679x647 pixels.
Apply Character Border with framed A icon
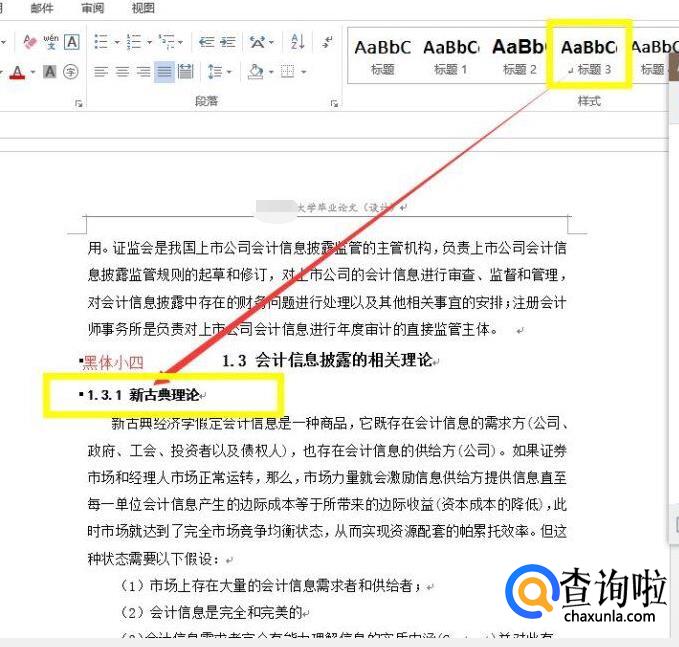[x=72, y=42]
